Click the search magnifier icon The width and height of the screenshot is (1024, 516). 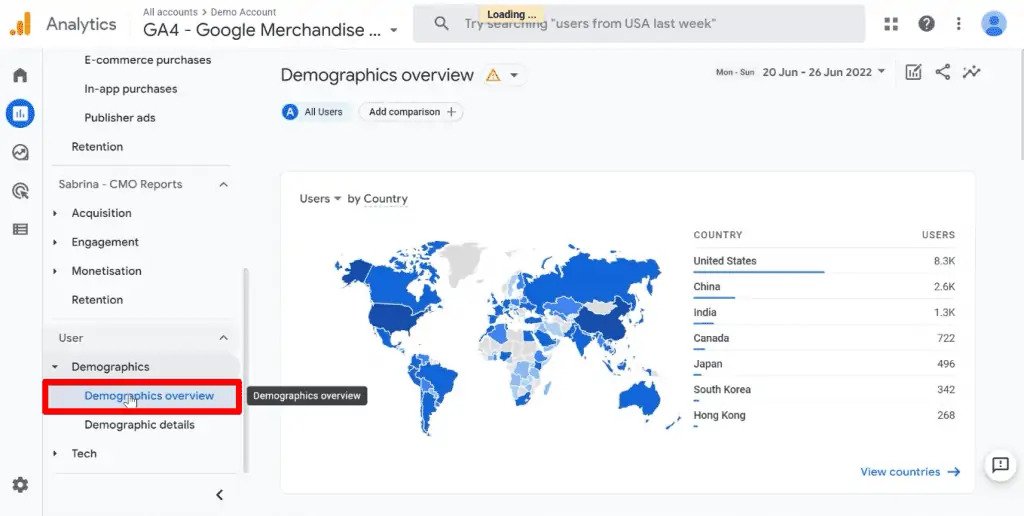(441, 24)
